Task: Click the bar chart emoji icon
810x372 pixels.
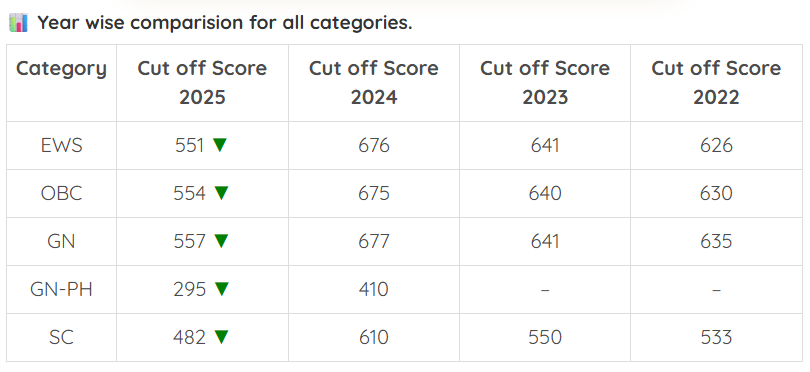Action: pos(18,23)
